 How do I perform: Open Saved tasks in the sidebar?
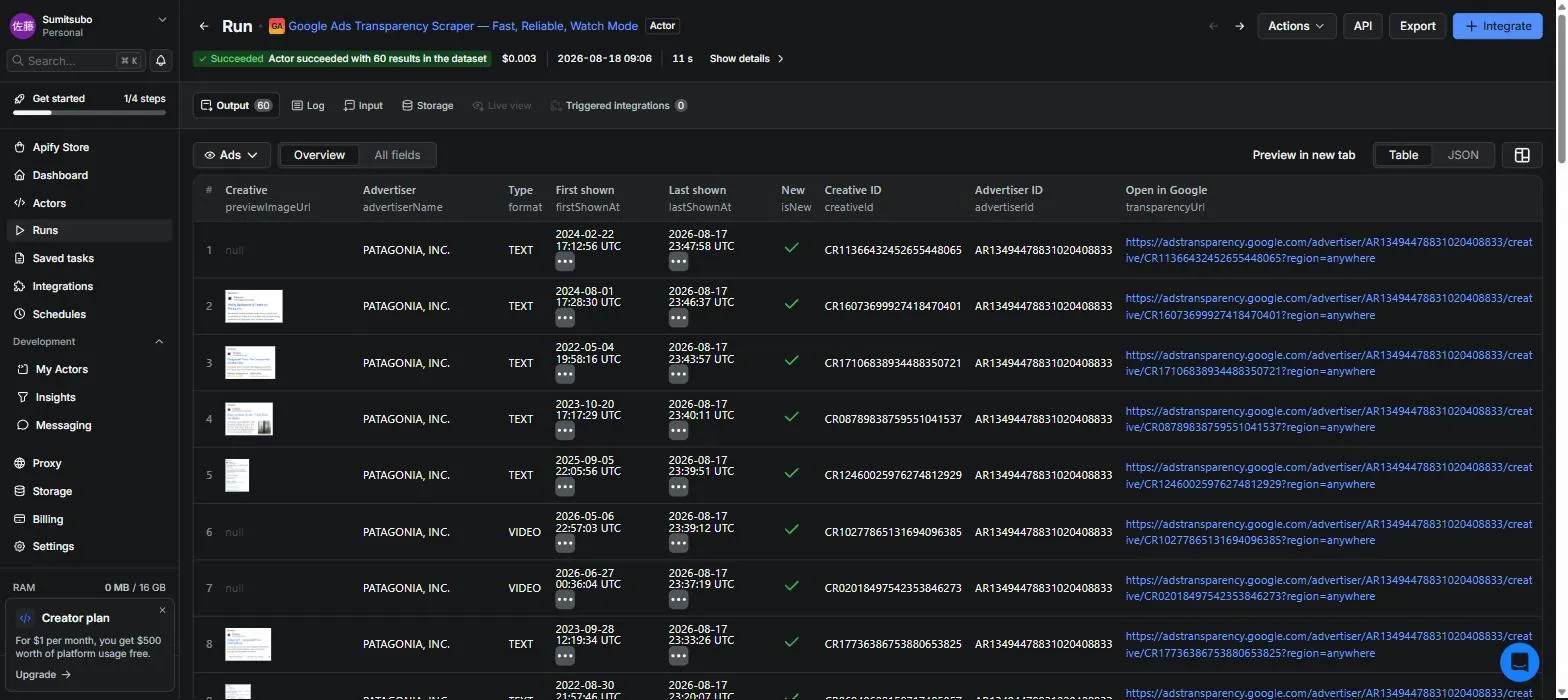pos(63,258)
